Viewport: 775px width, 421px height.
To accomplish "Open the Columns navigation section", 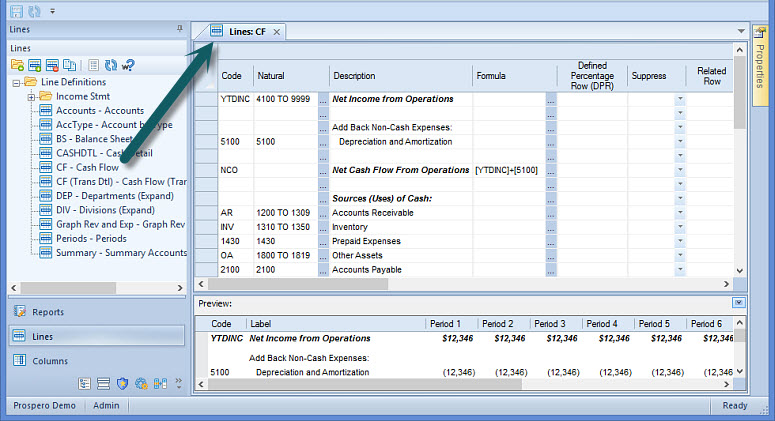I will tap(50, 361).
